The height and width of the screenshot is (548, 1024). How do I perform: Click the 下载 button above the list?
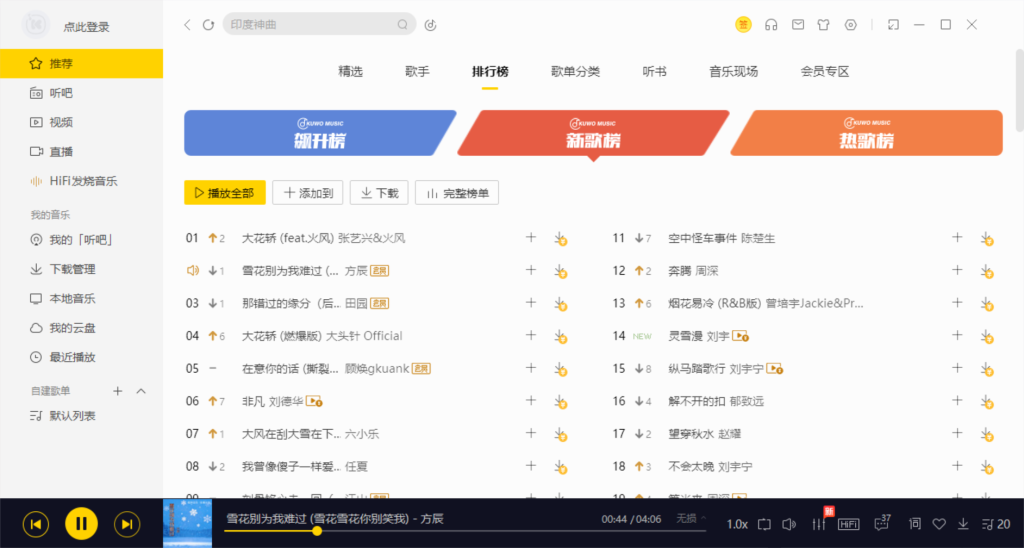[x=379, y=193]
